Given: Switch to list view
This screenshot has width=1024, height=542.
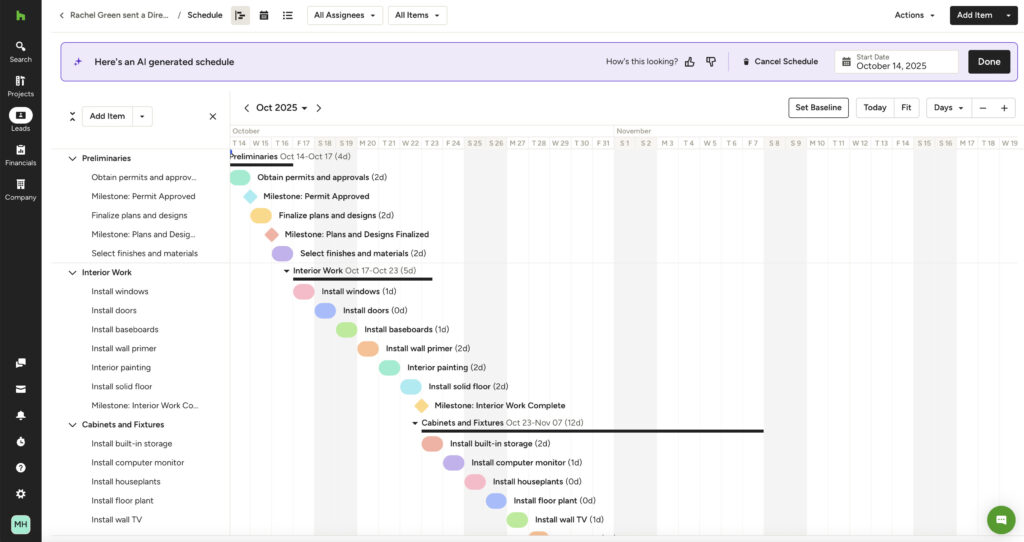Looking at the screenshot, I should [x=287, y=15].
